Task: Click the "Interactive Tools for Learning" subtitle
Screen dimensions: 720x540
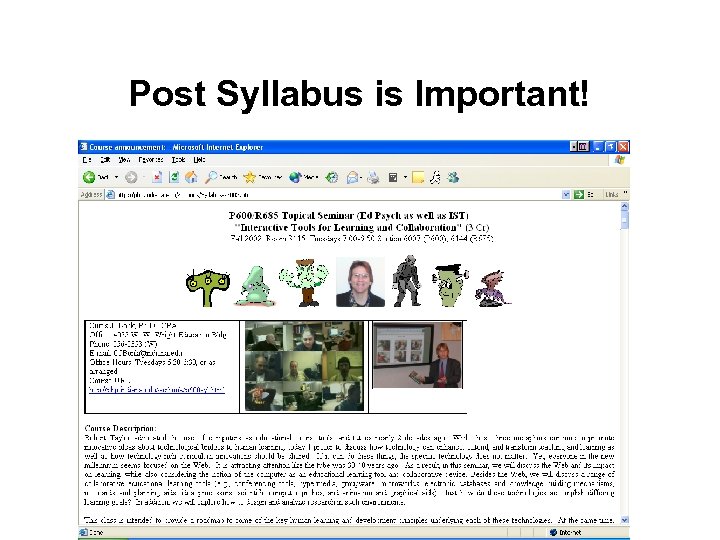Action: 361,227
